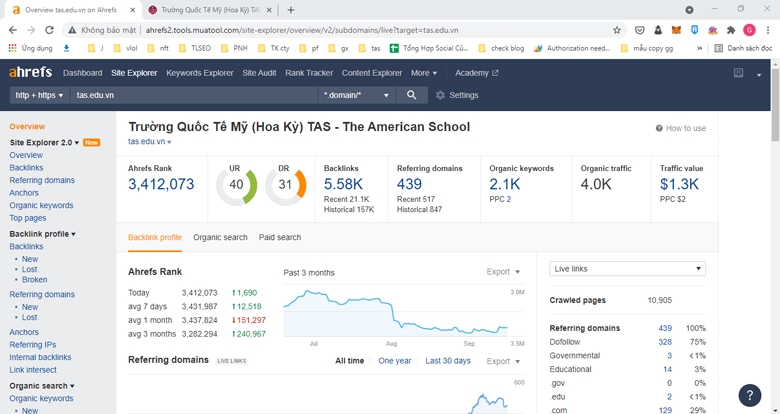This screenshot has width=780, height=414.
Task: Open the Academy external link
Action: tap(477, 73)
